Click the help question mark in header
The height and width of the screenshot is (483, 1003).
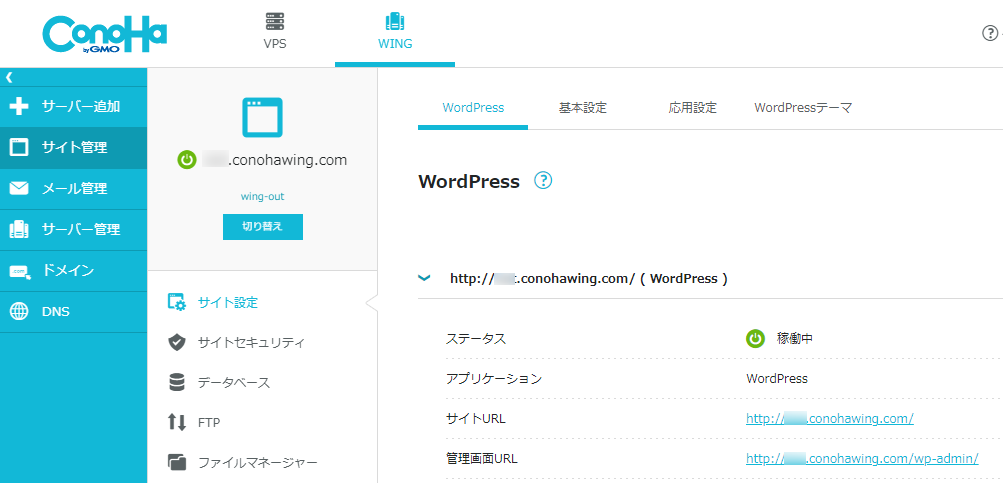coord(990,33)
